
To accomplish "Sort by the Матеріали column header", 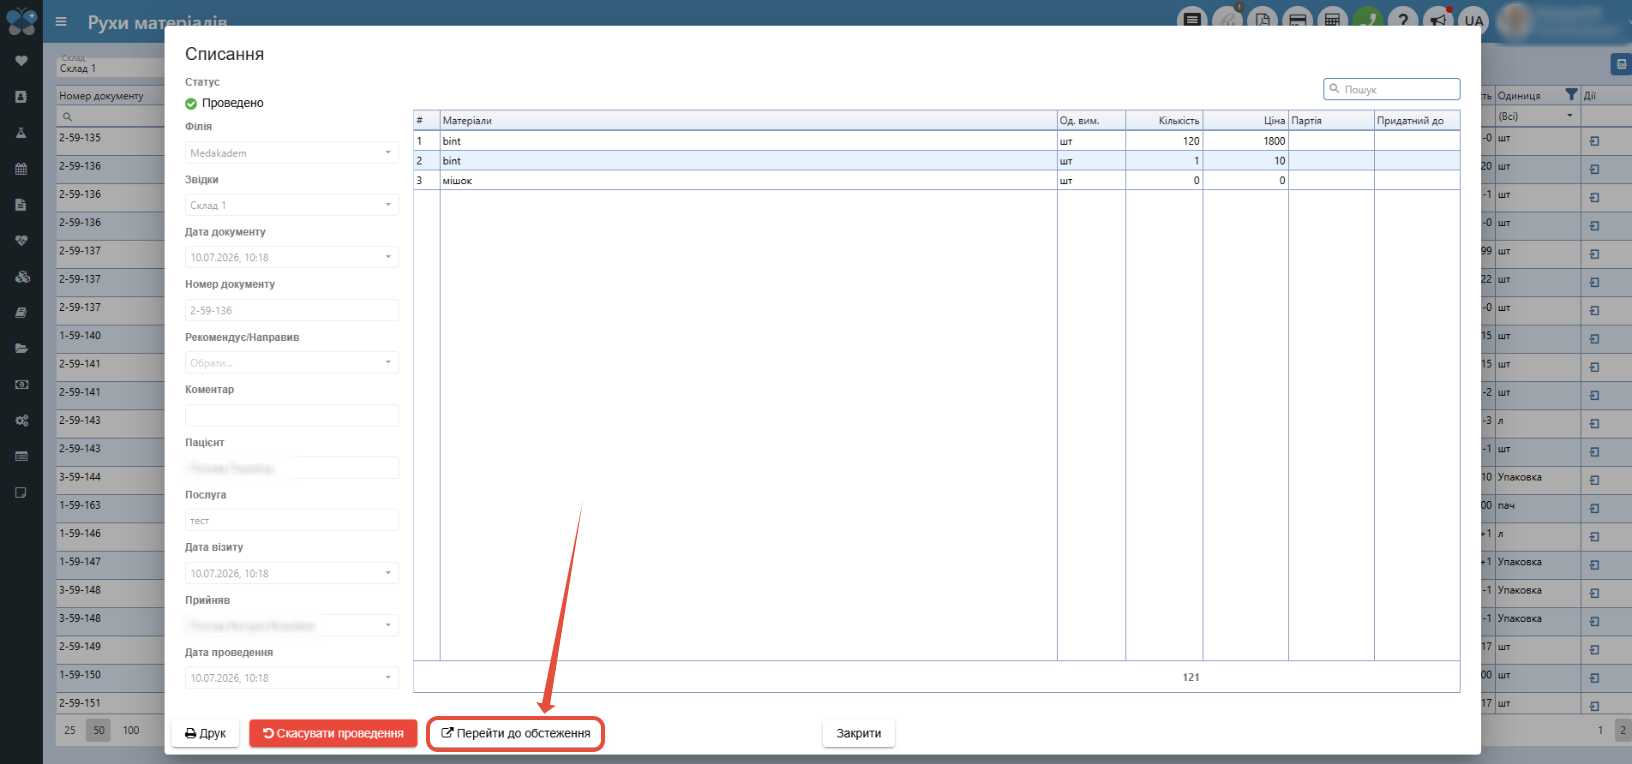I will 748,120.
